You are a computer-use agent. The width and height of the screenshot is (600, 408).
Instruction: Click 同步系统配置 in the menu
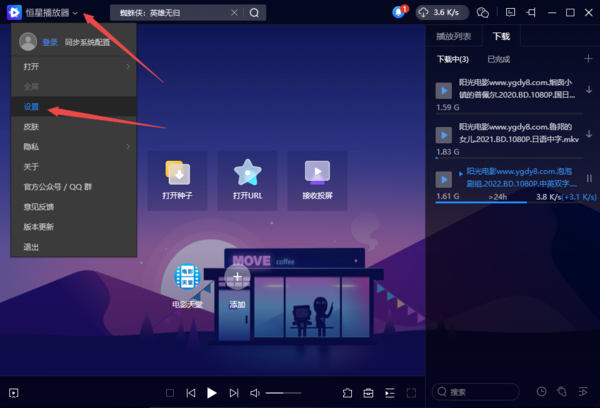[87, 42]
